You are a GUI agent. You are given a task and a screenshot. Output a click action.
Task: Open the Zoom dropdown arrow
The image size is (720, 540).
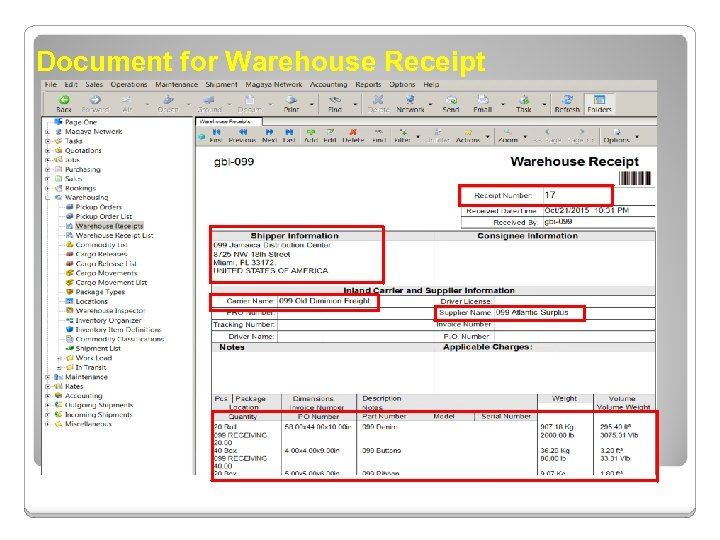[x=525, y=137]
